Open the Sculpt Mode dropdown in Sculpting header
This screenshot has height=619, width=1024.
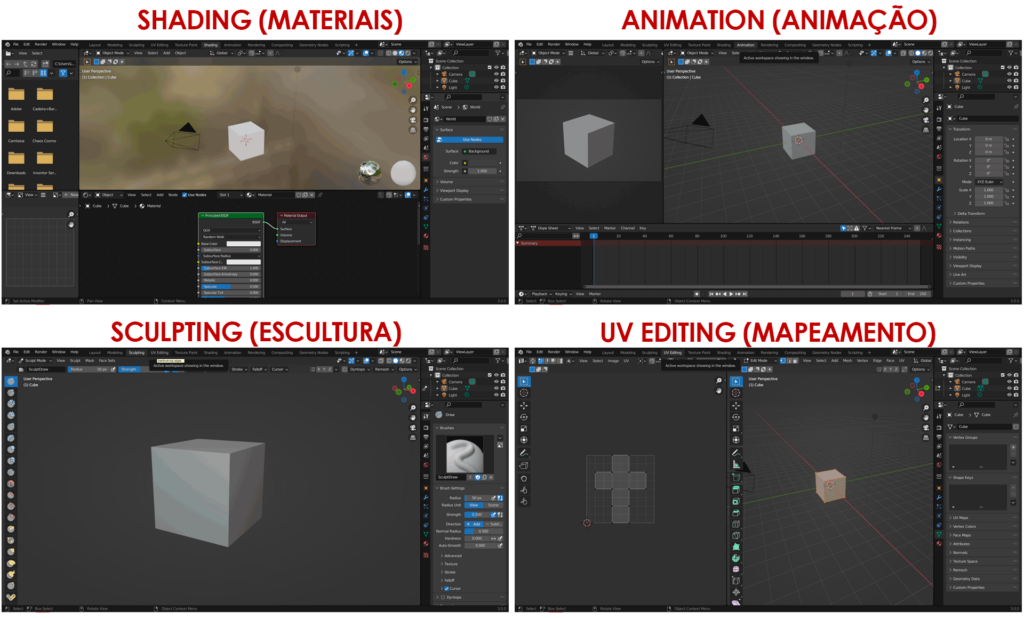[x=36, y=360]
